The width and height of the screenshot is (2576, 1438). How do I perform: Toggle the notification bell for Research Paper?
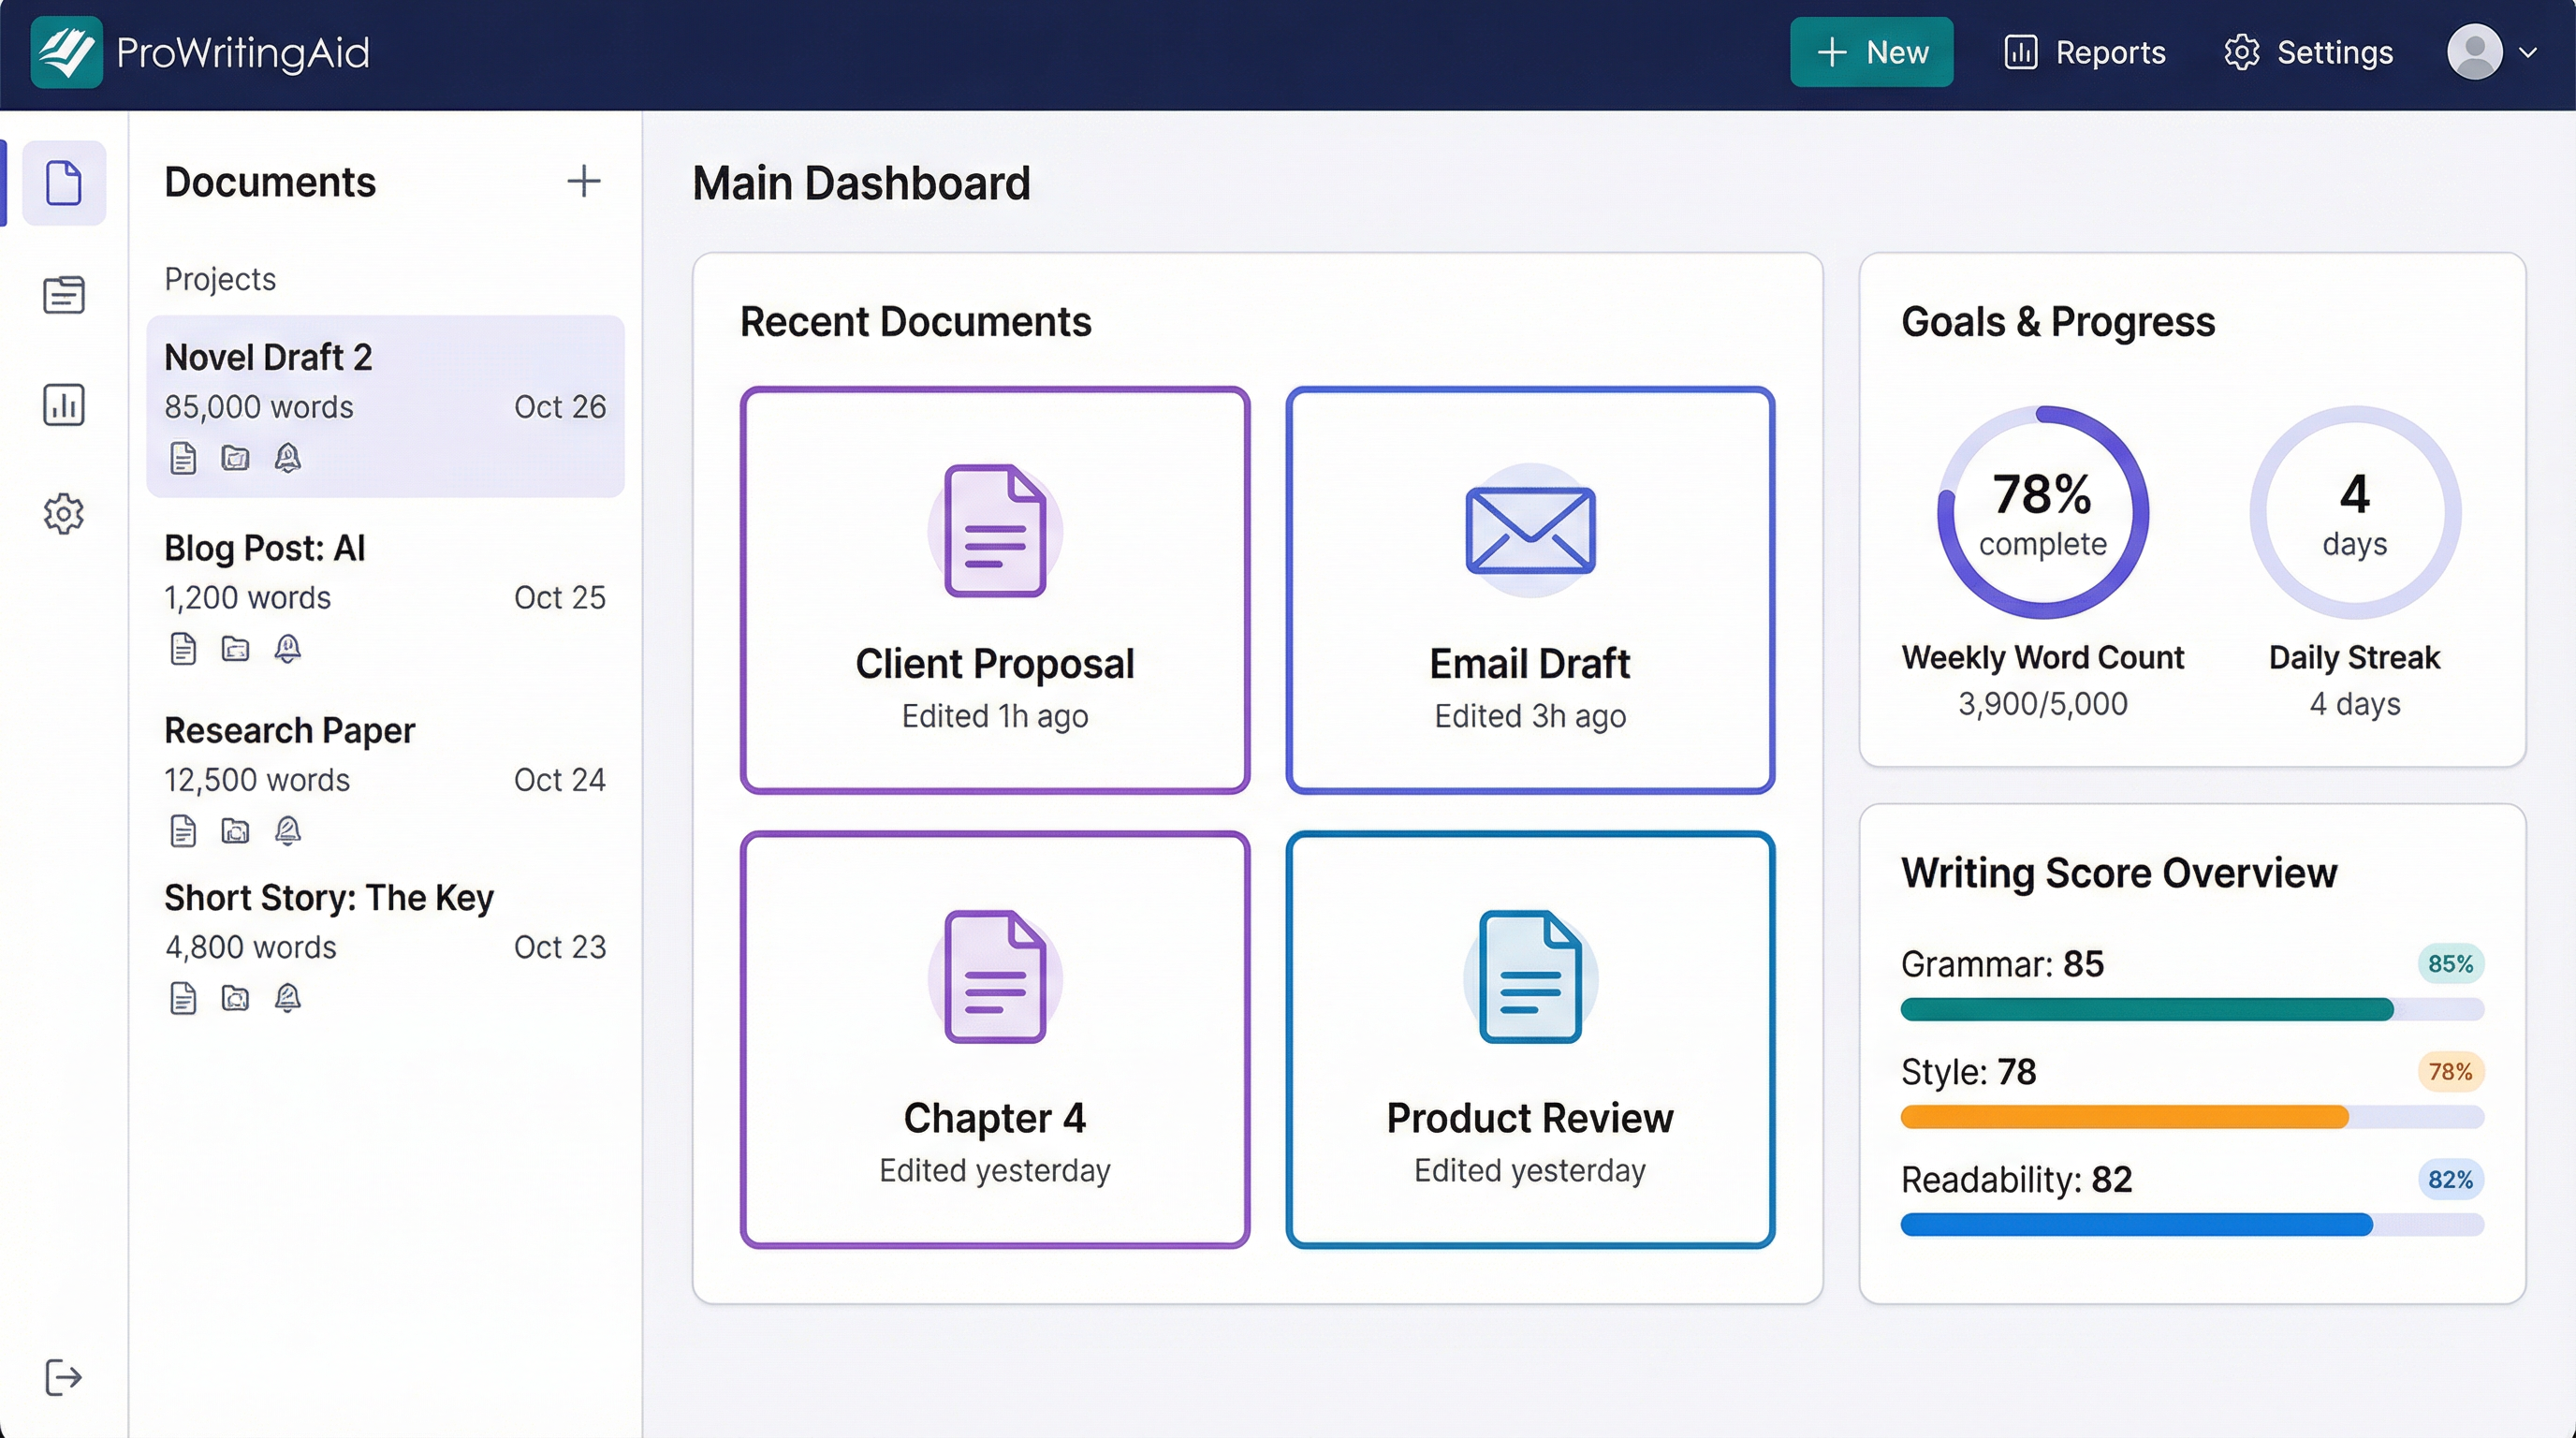288,830
